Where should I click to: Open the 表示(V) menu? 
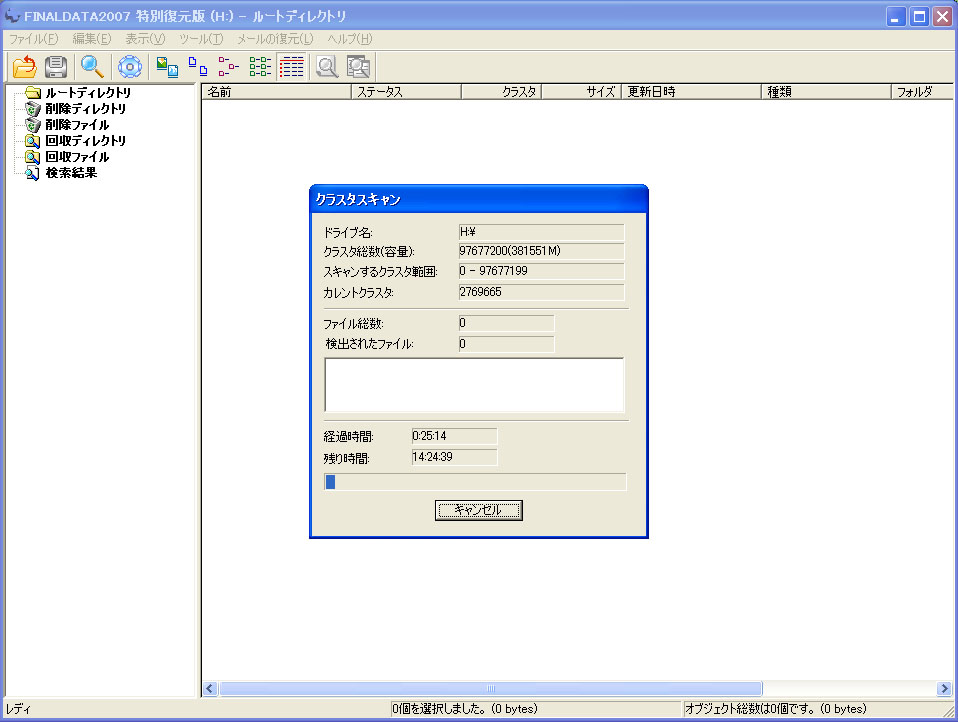coord(145,39)
